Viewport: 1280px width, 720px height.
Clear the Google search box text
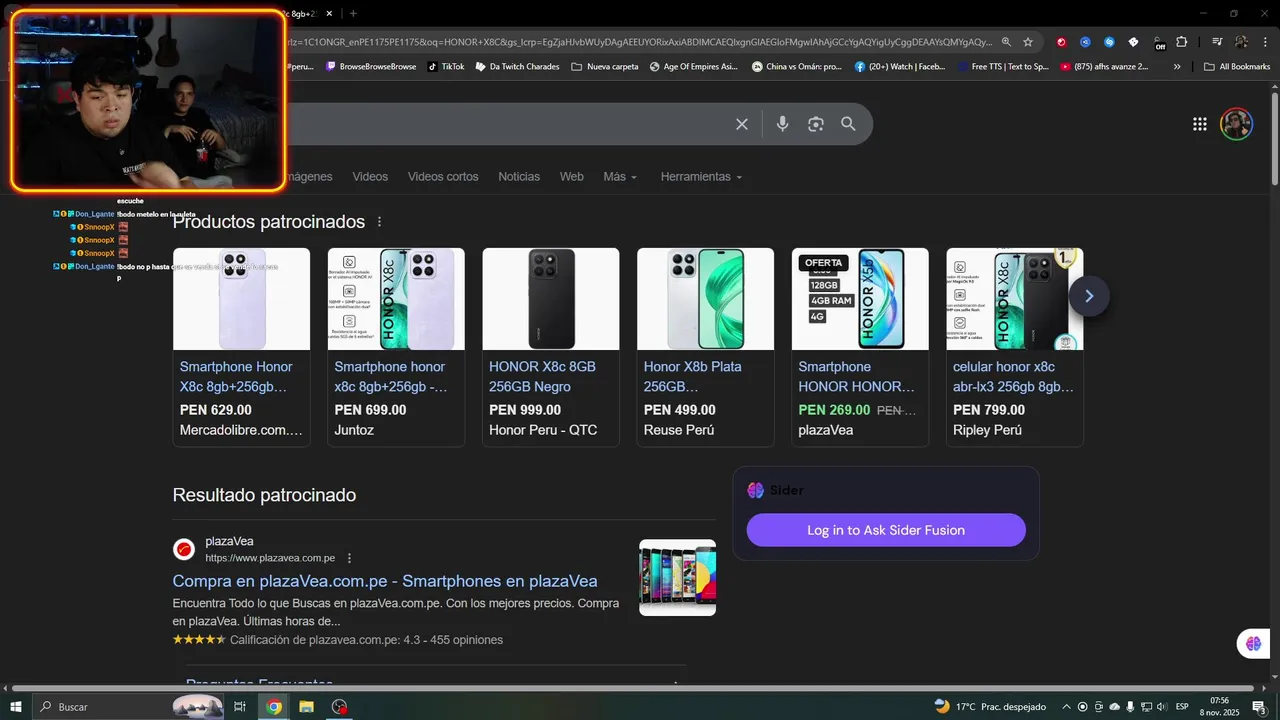click(x=742, y=124)
